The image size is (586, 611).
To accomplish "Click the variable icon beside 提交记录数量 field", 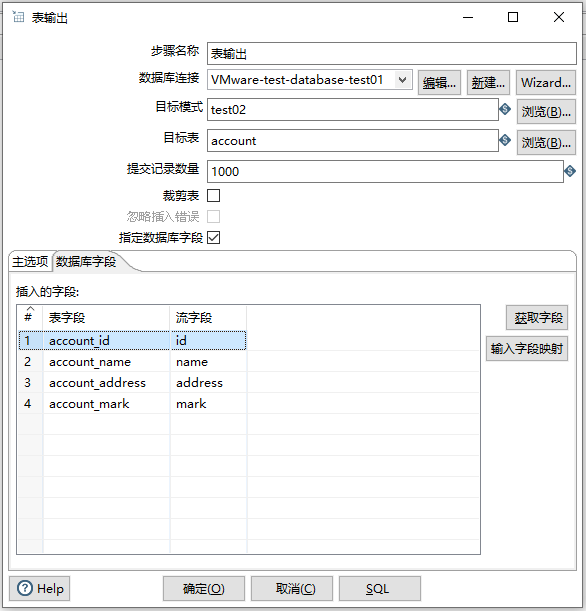I will [570, 171].
